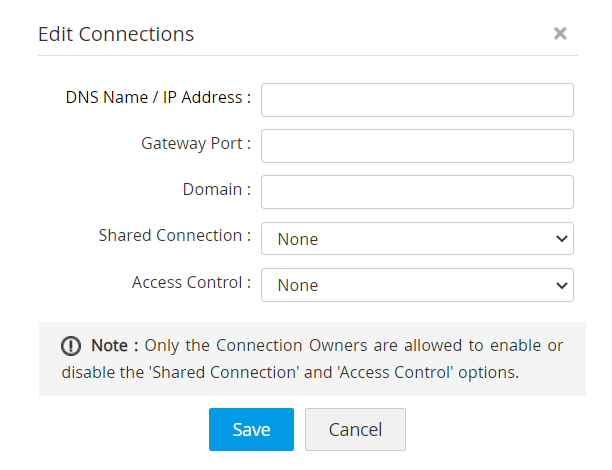The image size is (612, 470).
Task: Click the 'Domain' label text
Action: [x=216, y=189]
